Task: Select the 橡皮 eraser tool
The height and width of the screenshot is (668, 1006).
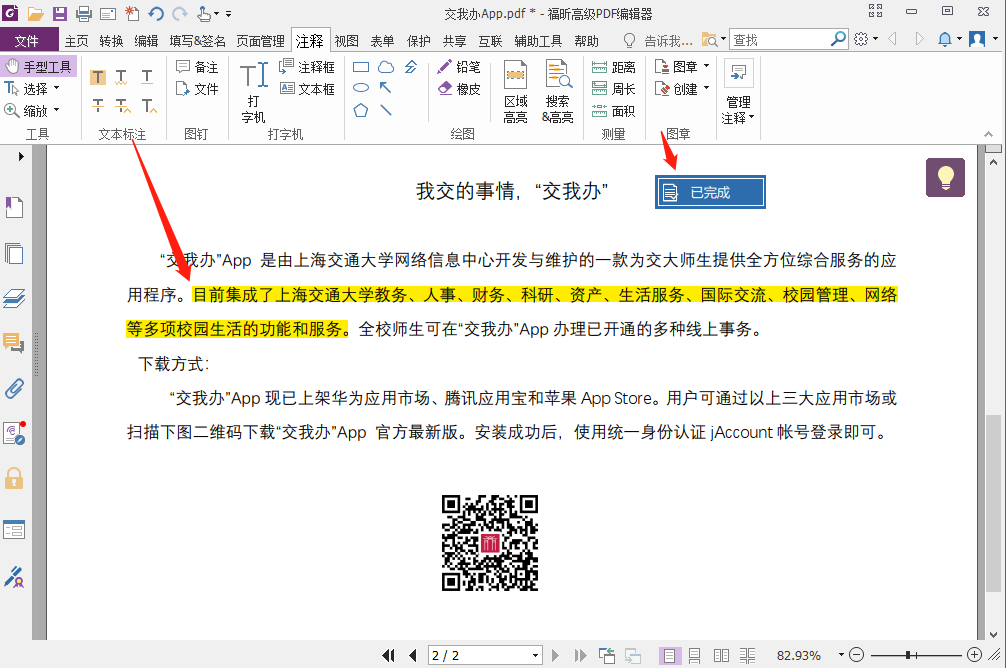Action: [459, 89]
